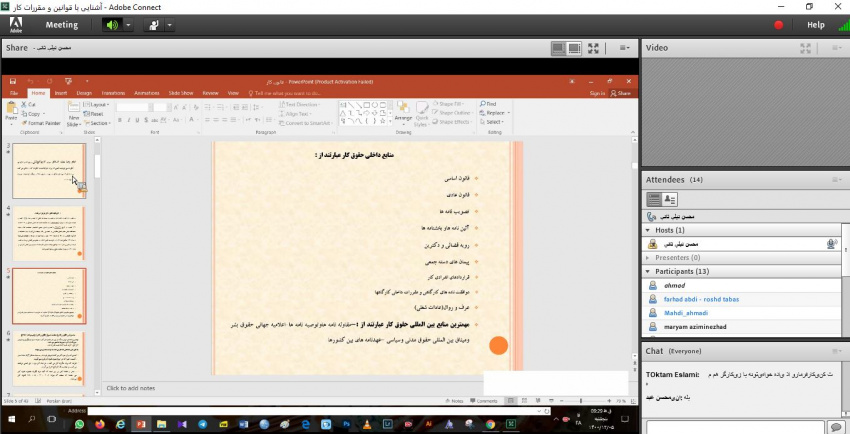Open the Share pod options menu
Image resolution: width=850 pixels, height=434 pixels.
point(624,48)
